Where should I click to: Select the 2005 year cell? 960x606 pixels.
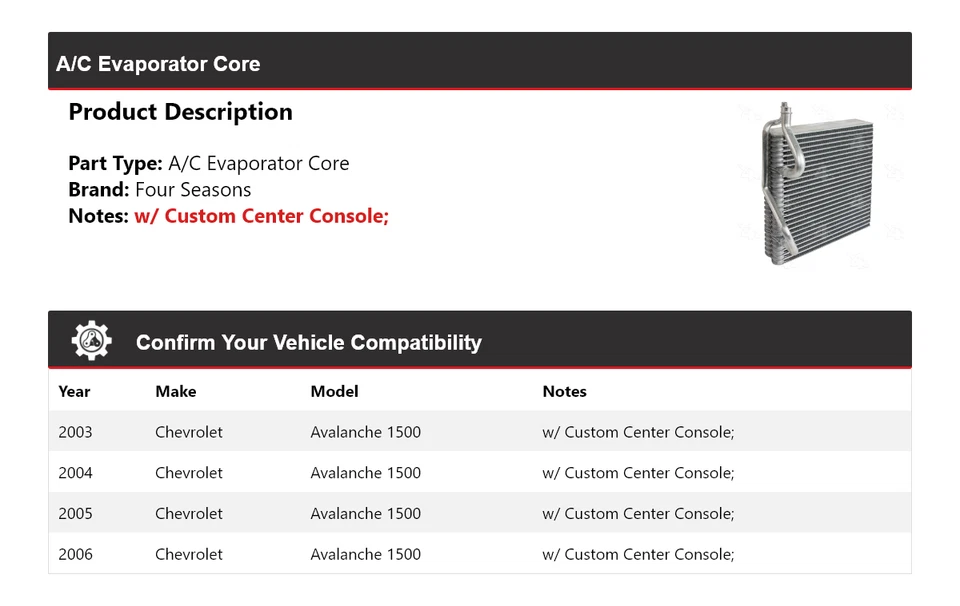click(x=75, y=514)
